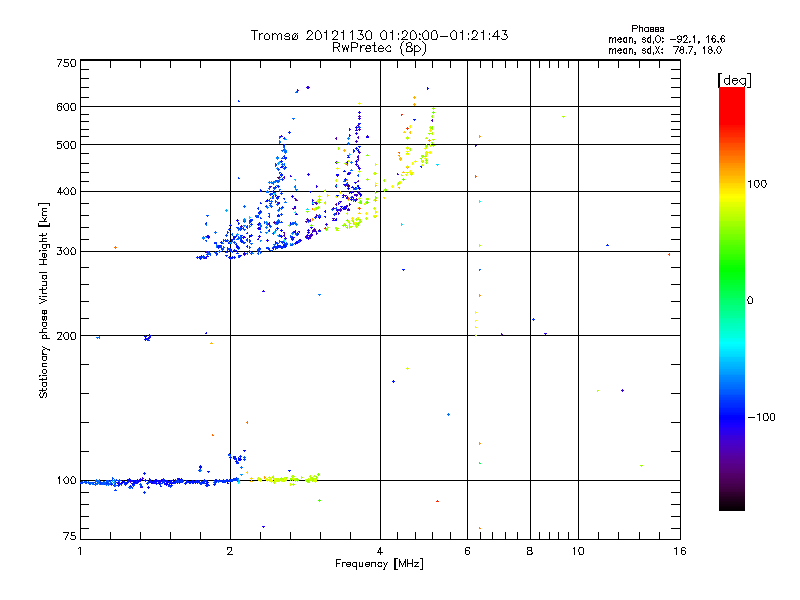Click the black bottom of the phase colorbar

click(732, 503)
